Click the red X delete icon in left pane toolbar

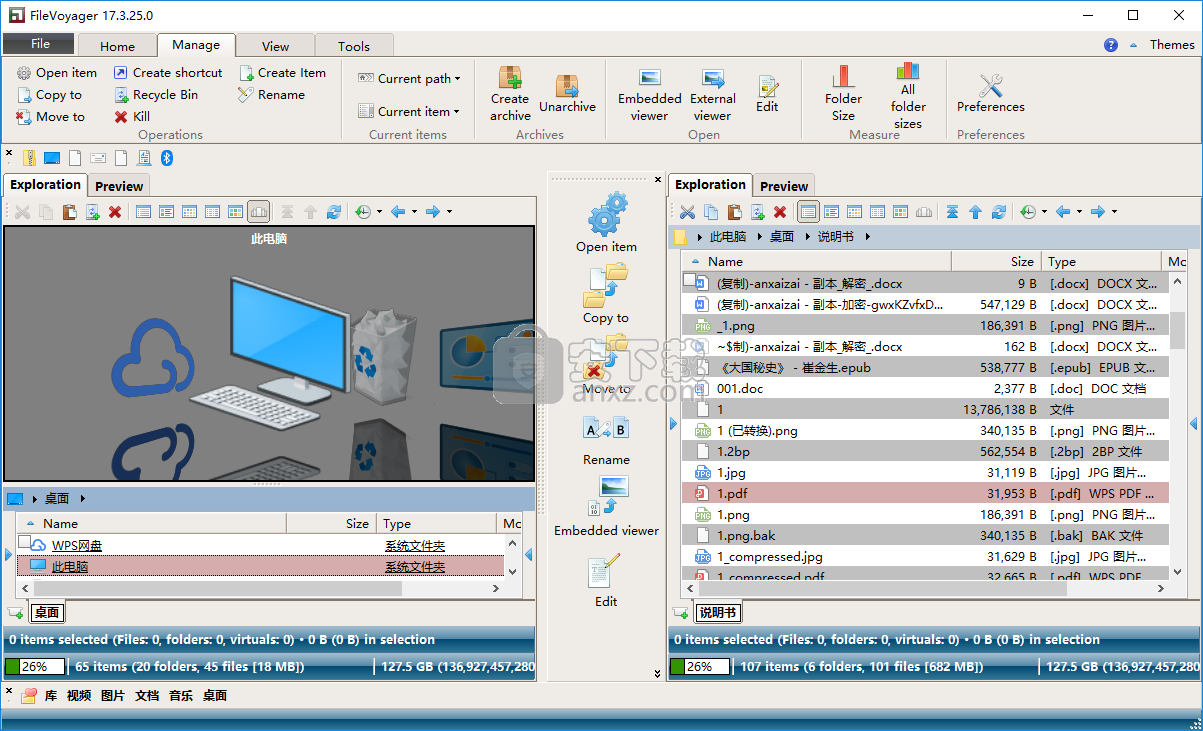[115, 212]
